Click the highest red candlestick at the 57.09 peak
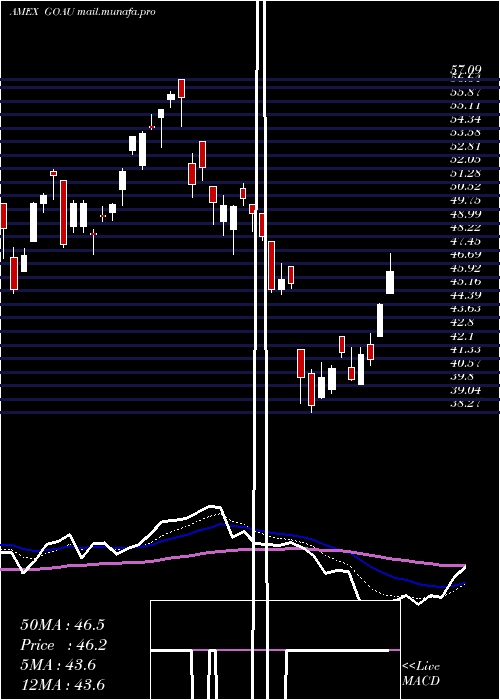 click(x=181, y=88)
